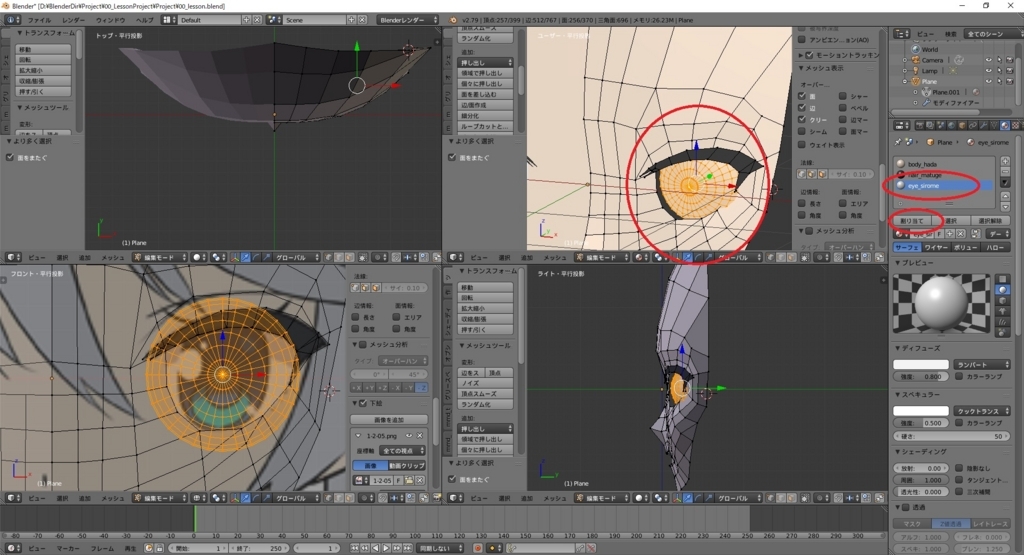This screenshot has width=1024, height=555.
Task: Click translate manipulator icon in Front viewport
Action: [244, 498]
